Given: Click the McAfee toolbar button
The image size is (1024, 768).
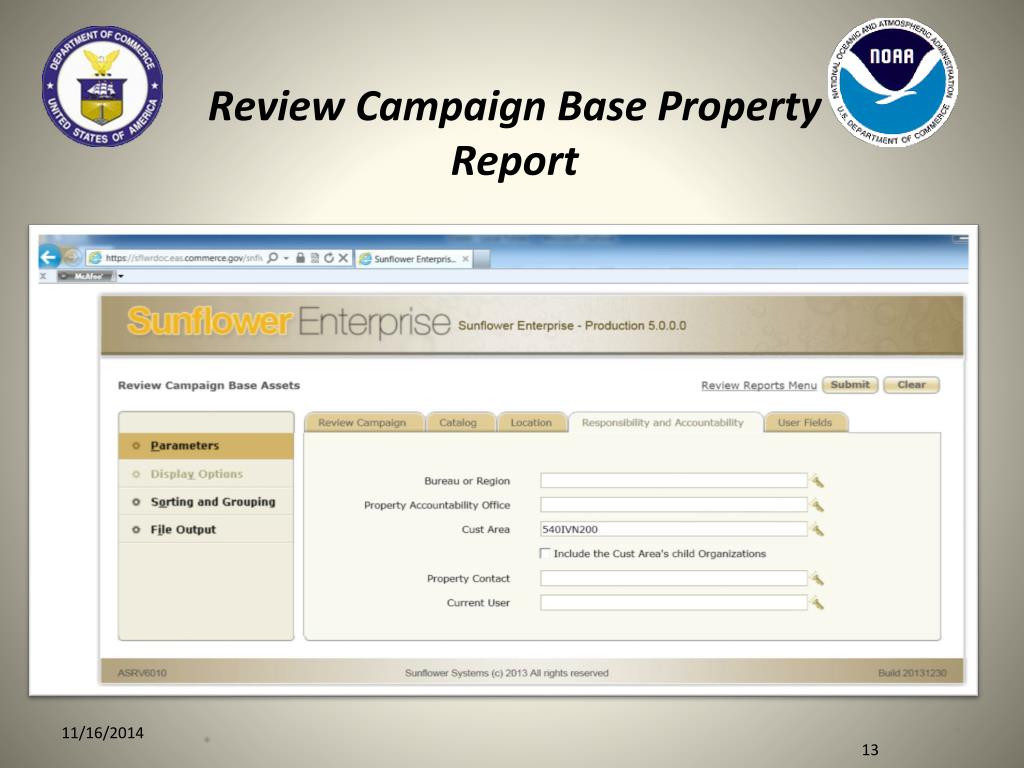Looking at the screenshot, I should click(86, 276).
